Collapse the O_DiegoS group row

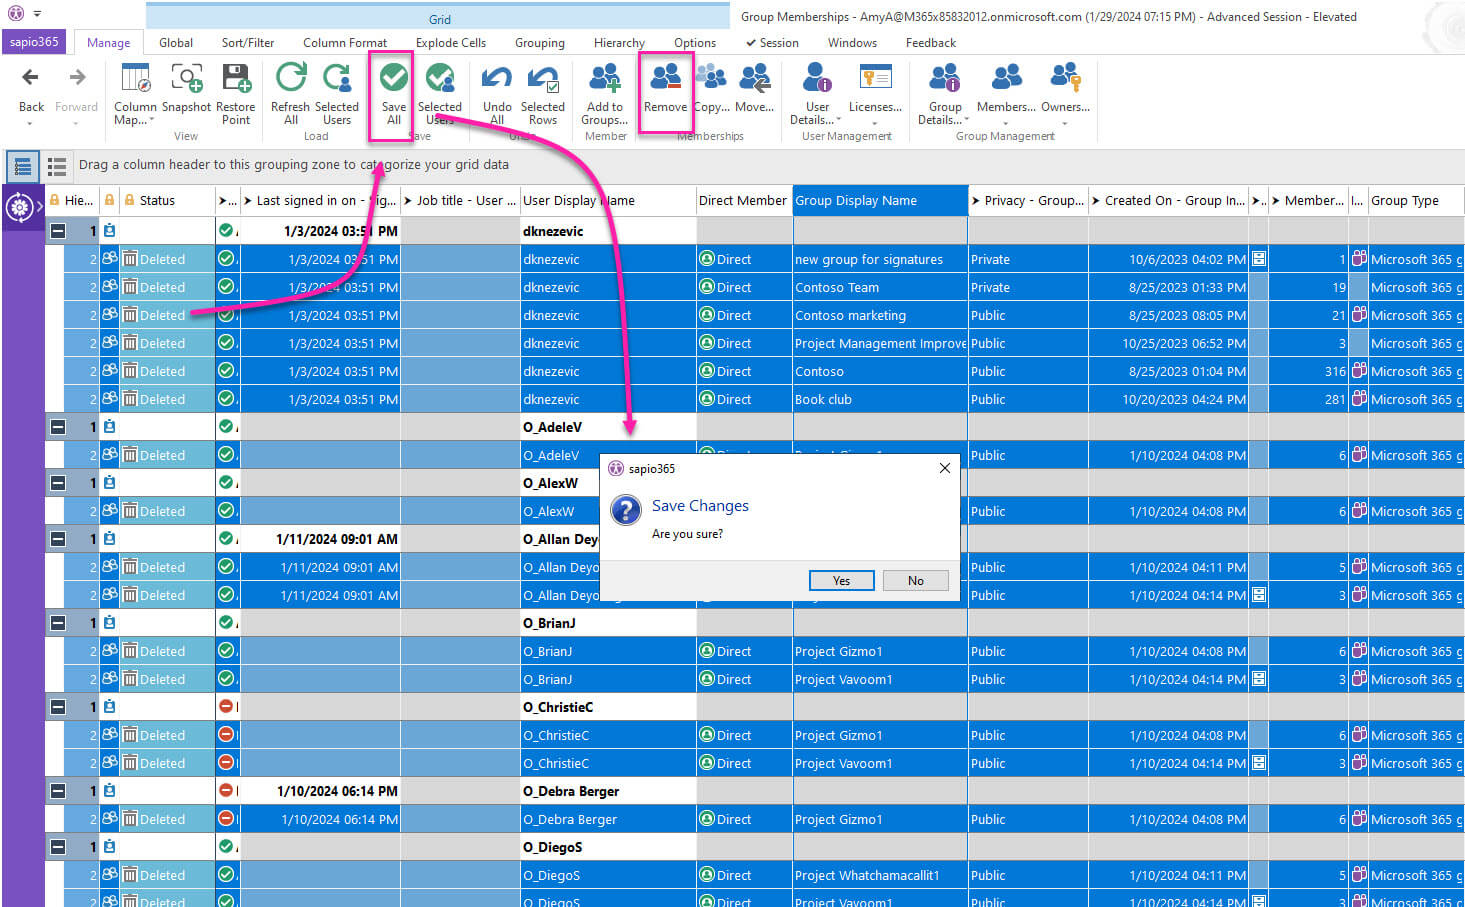(58, 847)
